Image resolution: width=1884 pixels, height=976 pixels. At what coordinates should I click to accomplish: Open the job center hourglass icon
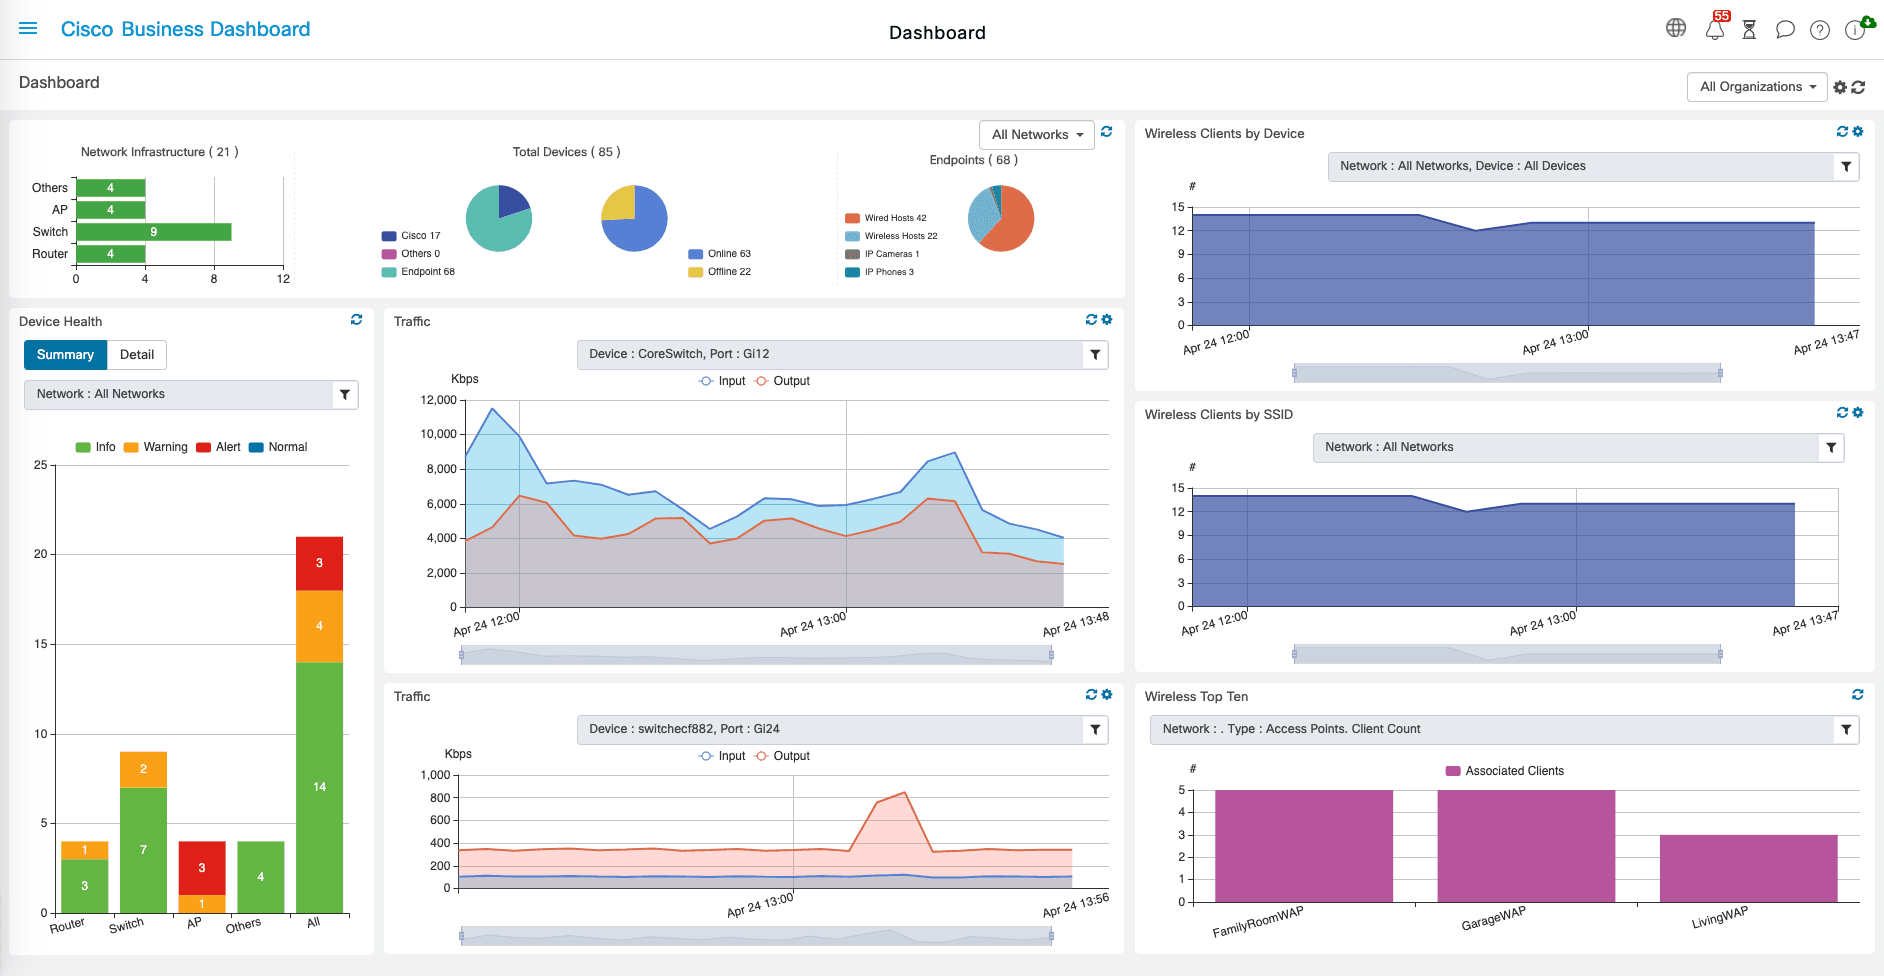tap(1749, 30)
